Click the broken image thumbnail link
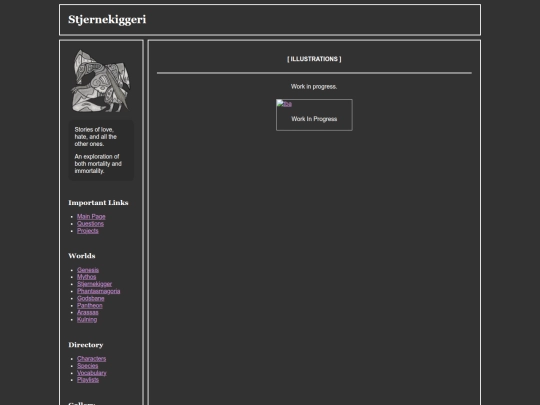The image size is (540, 405). 284,104
